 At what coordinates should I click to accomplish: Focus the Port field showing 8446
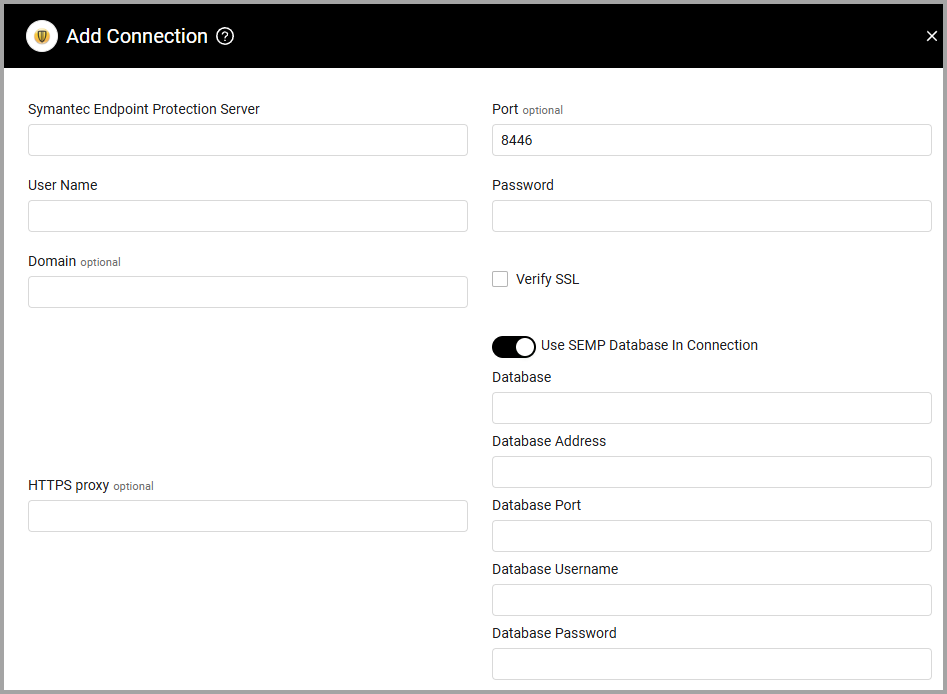[x=711, y=140]
